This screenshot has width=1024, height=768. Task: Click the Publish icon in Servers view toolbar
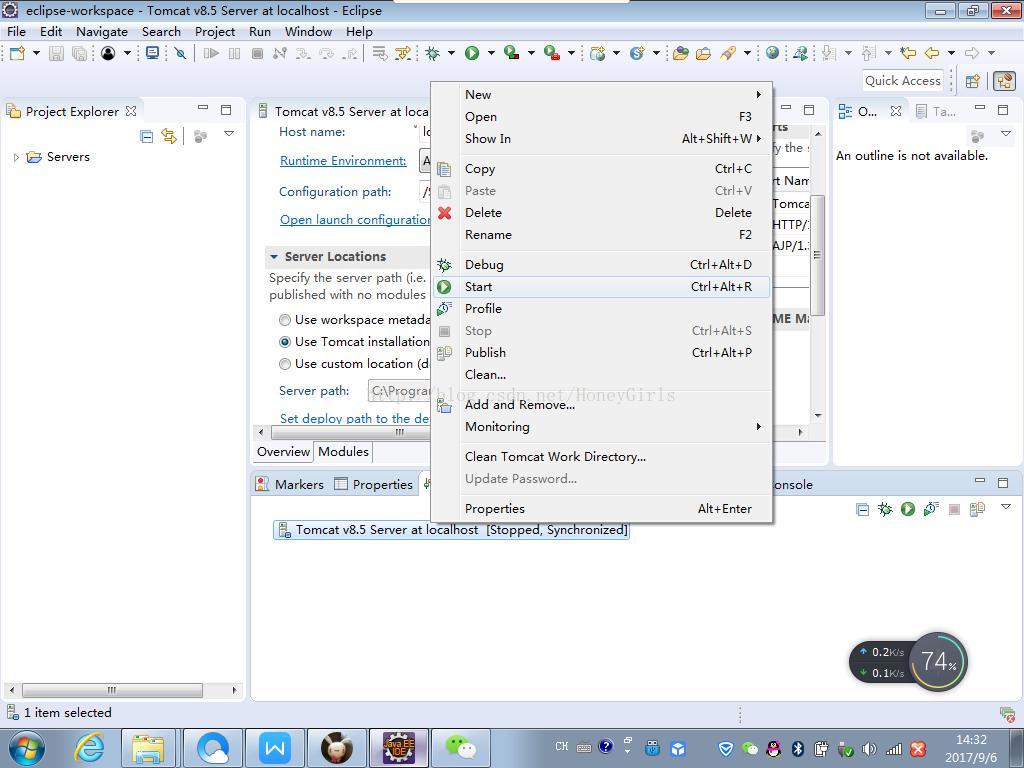[x=977, y=509]
